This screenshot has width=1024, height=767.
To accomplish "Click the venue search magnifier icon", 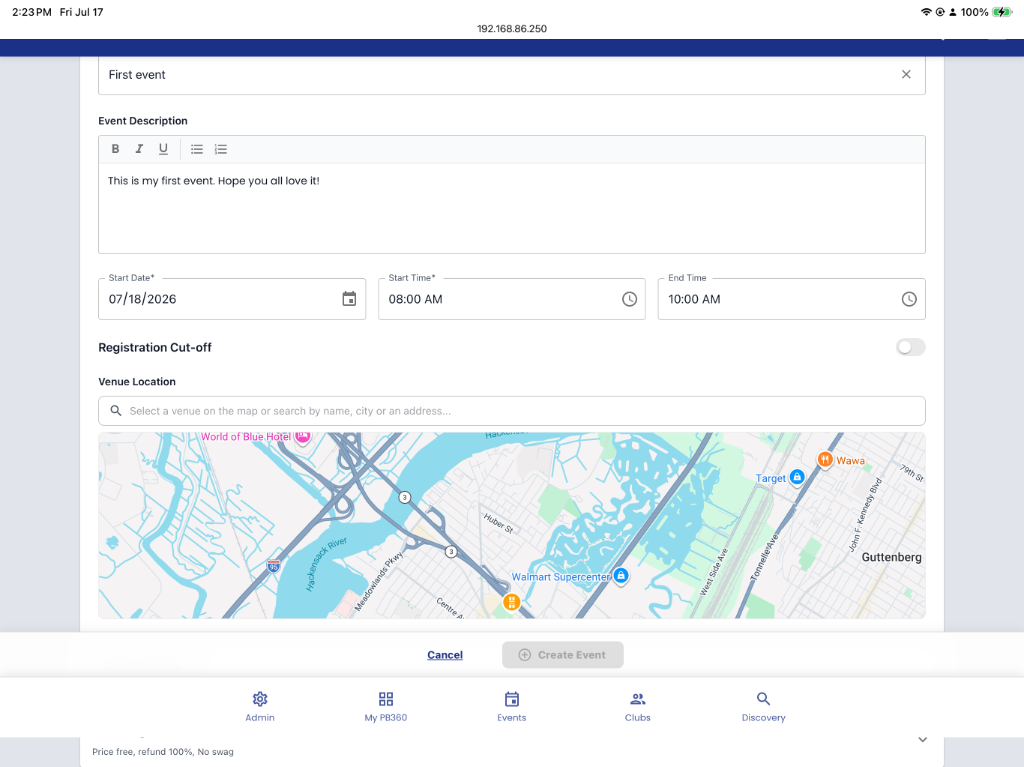I will (x=116, y=410).
